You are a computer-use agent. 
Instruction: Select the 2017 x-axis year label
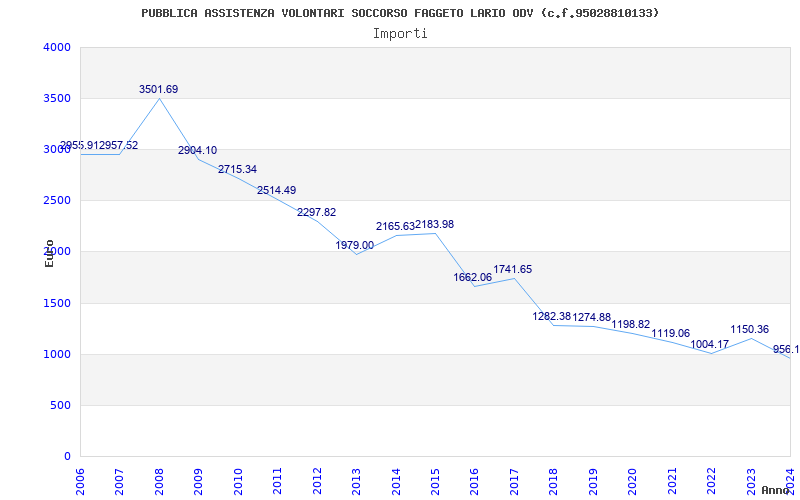coord(514,481)
